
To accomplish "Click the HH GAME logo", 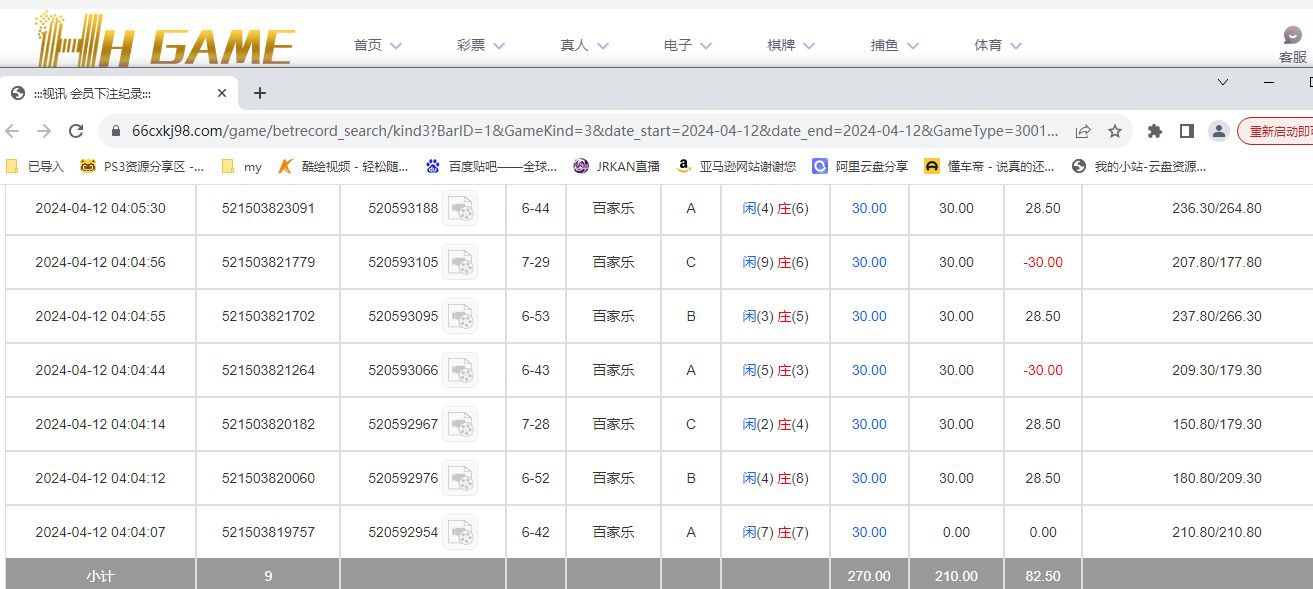I will pyautogui.click(x=164, y=40).
